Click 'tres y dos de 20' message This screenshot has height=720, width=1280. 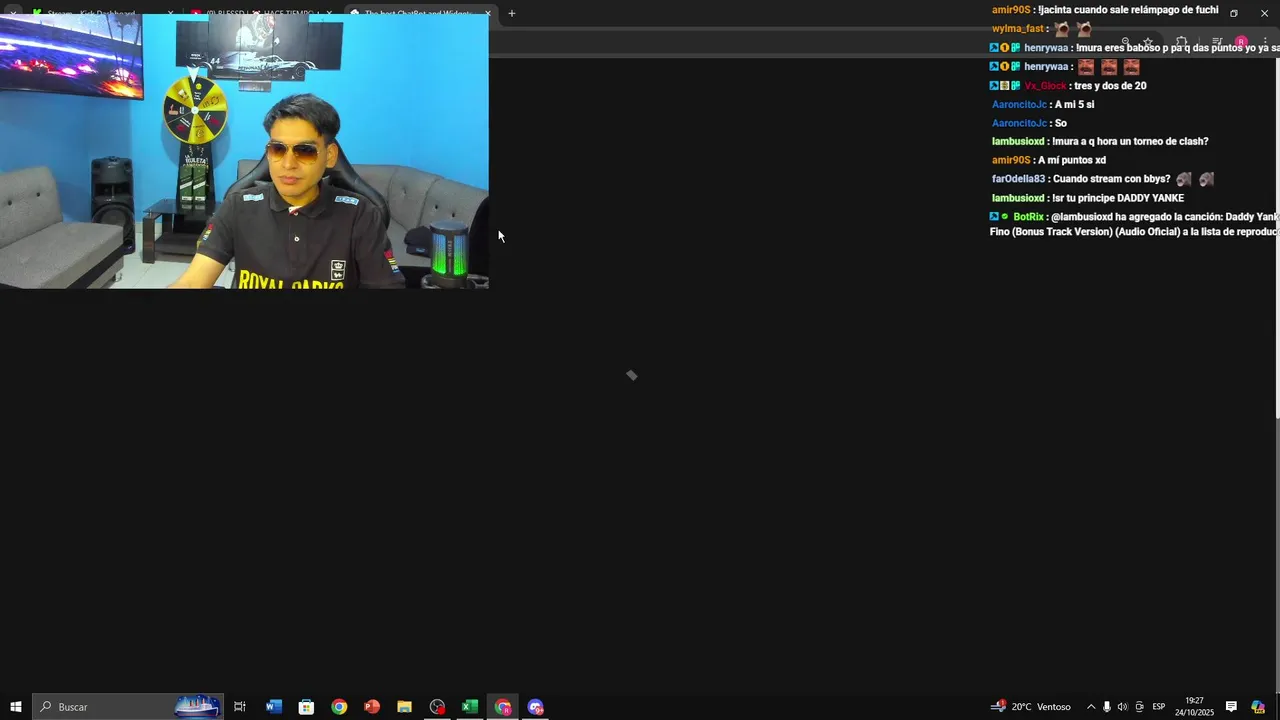[1110, 86]
